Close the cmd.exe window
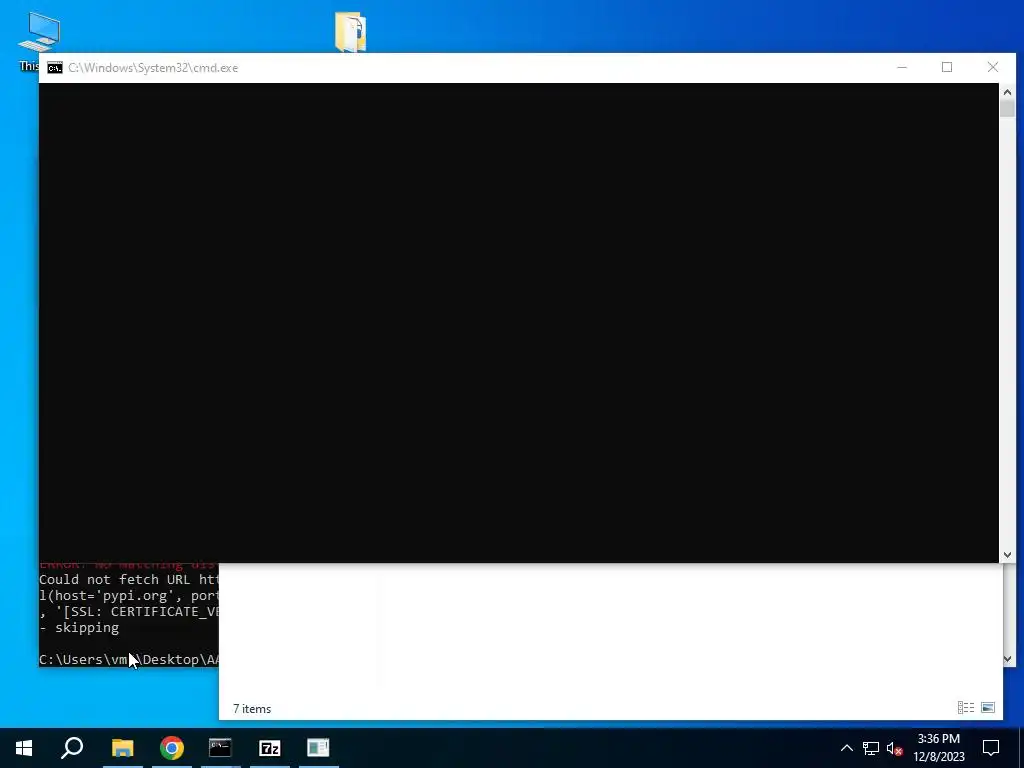The height and width of the screenshot is (768, 1024). pos(993,67)
